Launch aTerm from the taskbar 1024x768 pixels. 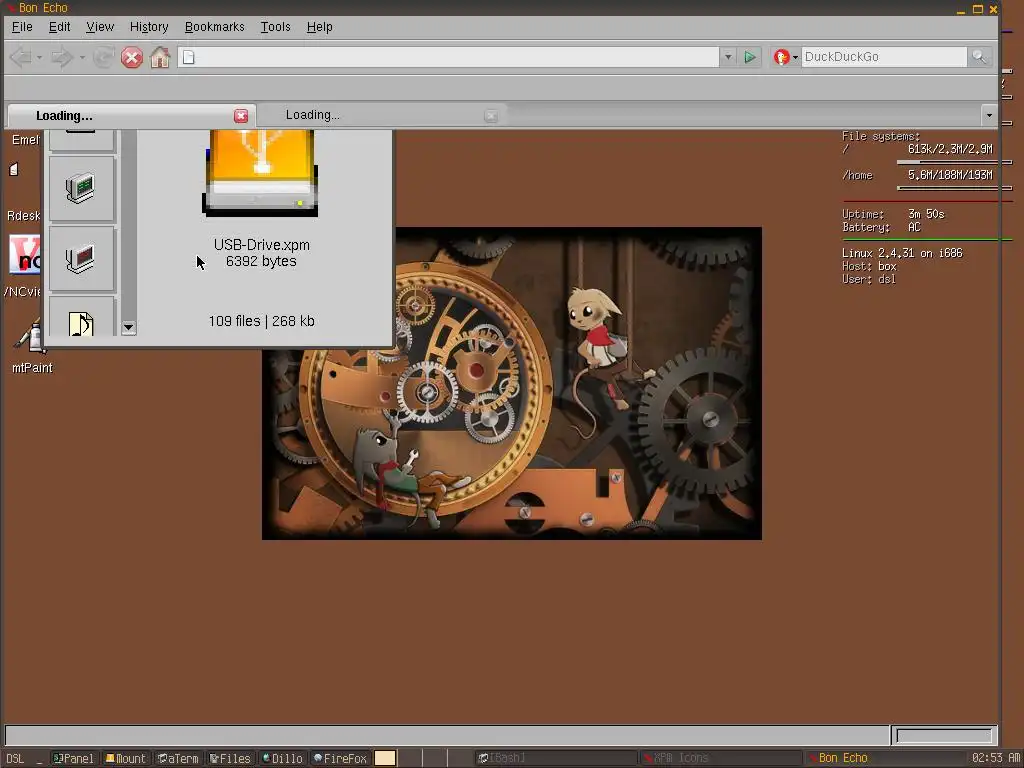(x=178, y=758)
